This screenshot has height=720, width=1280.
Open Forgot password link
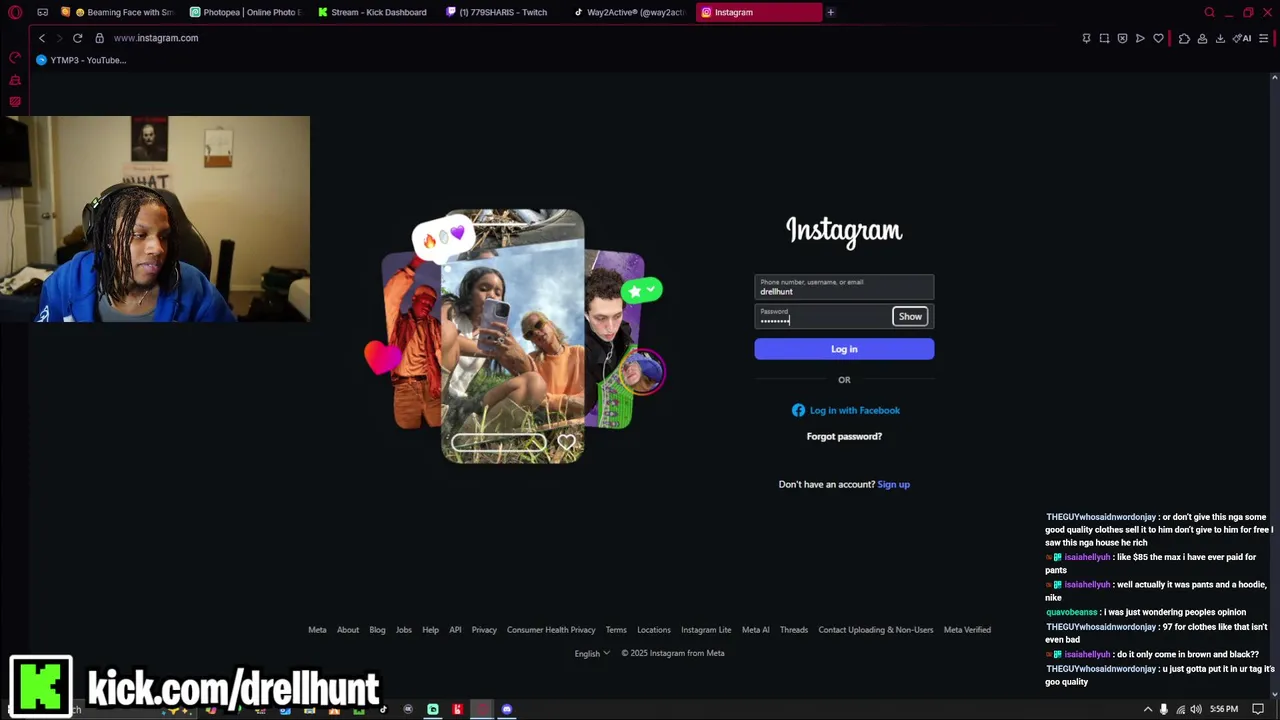[x=844, y=436]
